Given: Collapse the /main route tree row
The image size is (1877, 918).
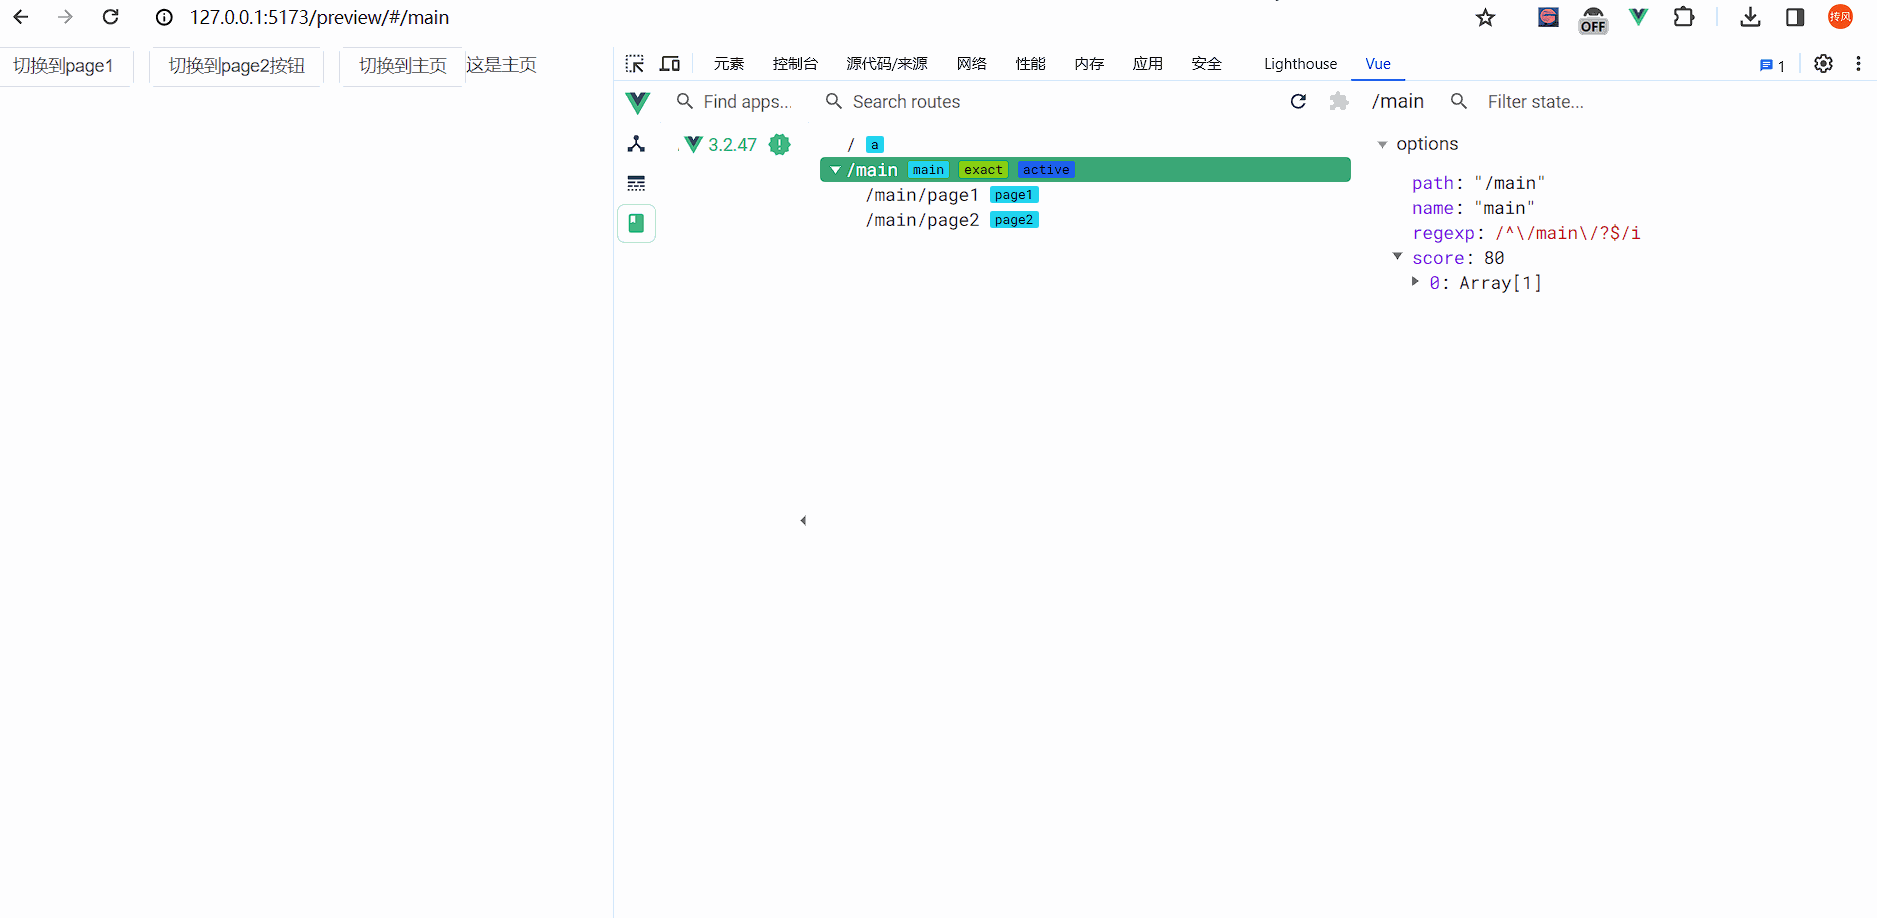Looking at the screenshot, I should pos(835,170).
